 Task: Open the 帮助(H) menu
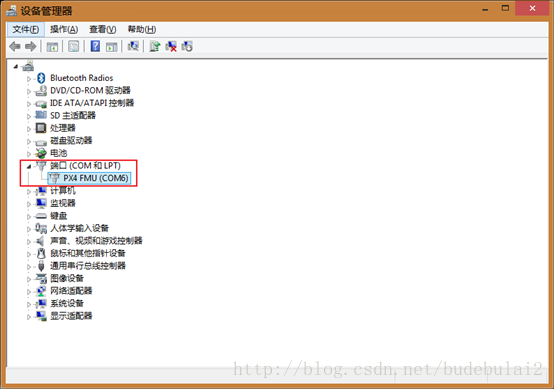coord(142,29)
